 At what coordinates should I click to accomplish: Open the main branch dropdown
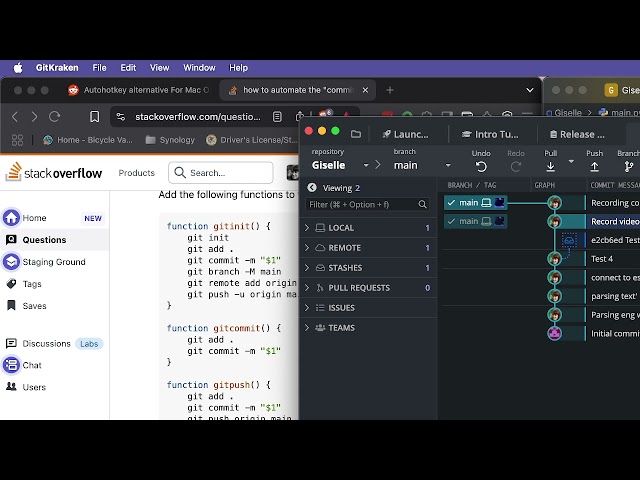[x=422, y=165]
